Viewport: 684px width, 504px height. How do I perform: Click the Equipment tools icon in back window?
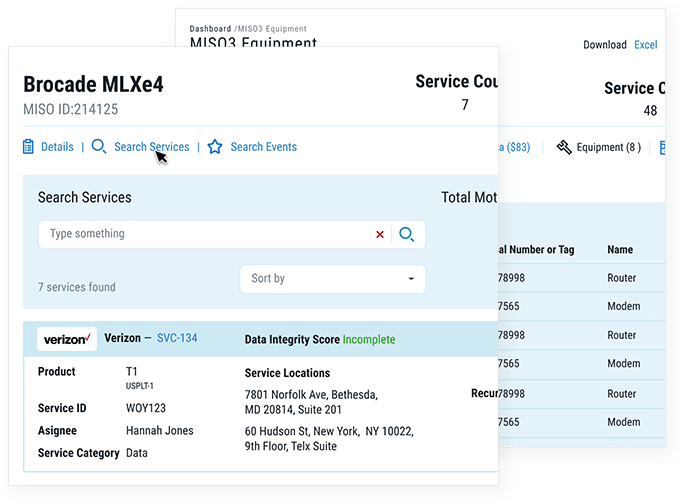(x=564, y=147)
